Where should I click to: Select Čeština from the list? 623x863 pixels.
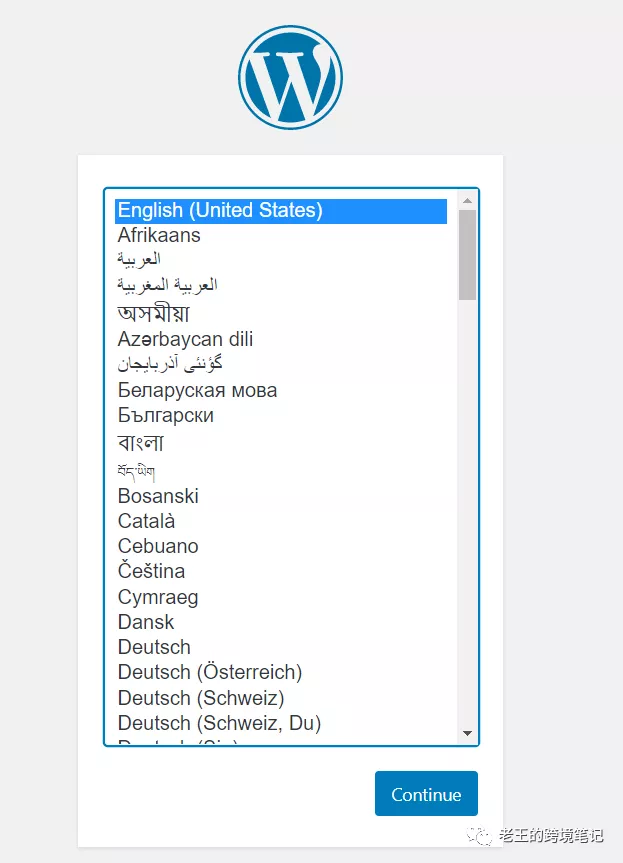pyautogui.click(x=151, y=571)
